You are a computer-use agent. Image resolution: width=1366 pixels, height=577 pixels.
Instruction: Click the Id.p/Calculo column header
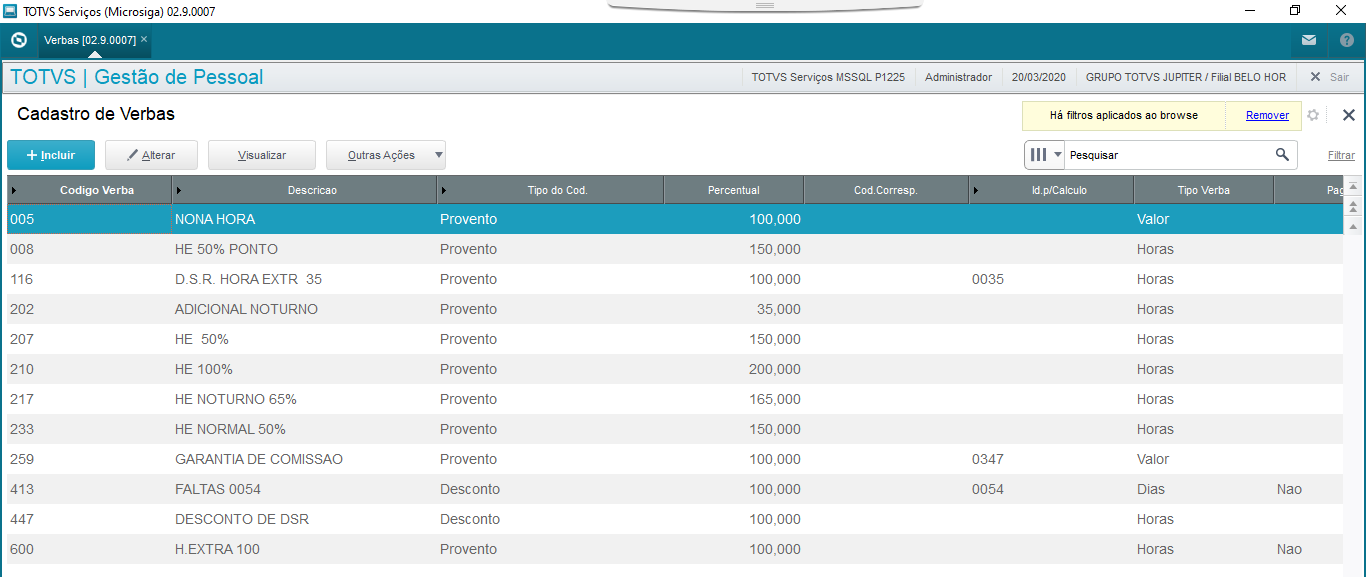[1052, 190]
